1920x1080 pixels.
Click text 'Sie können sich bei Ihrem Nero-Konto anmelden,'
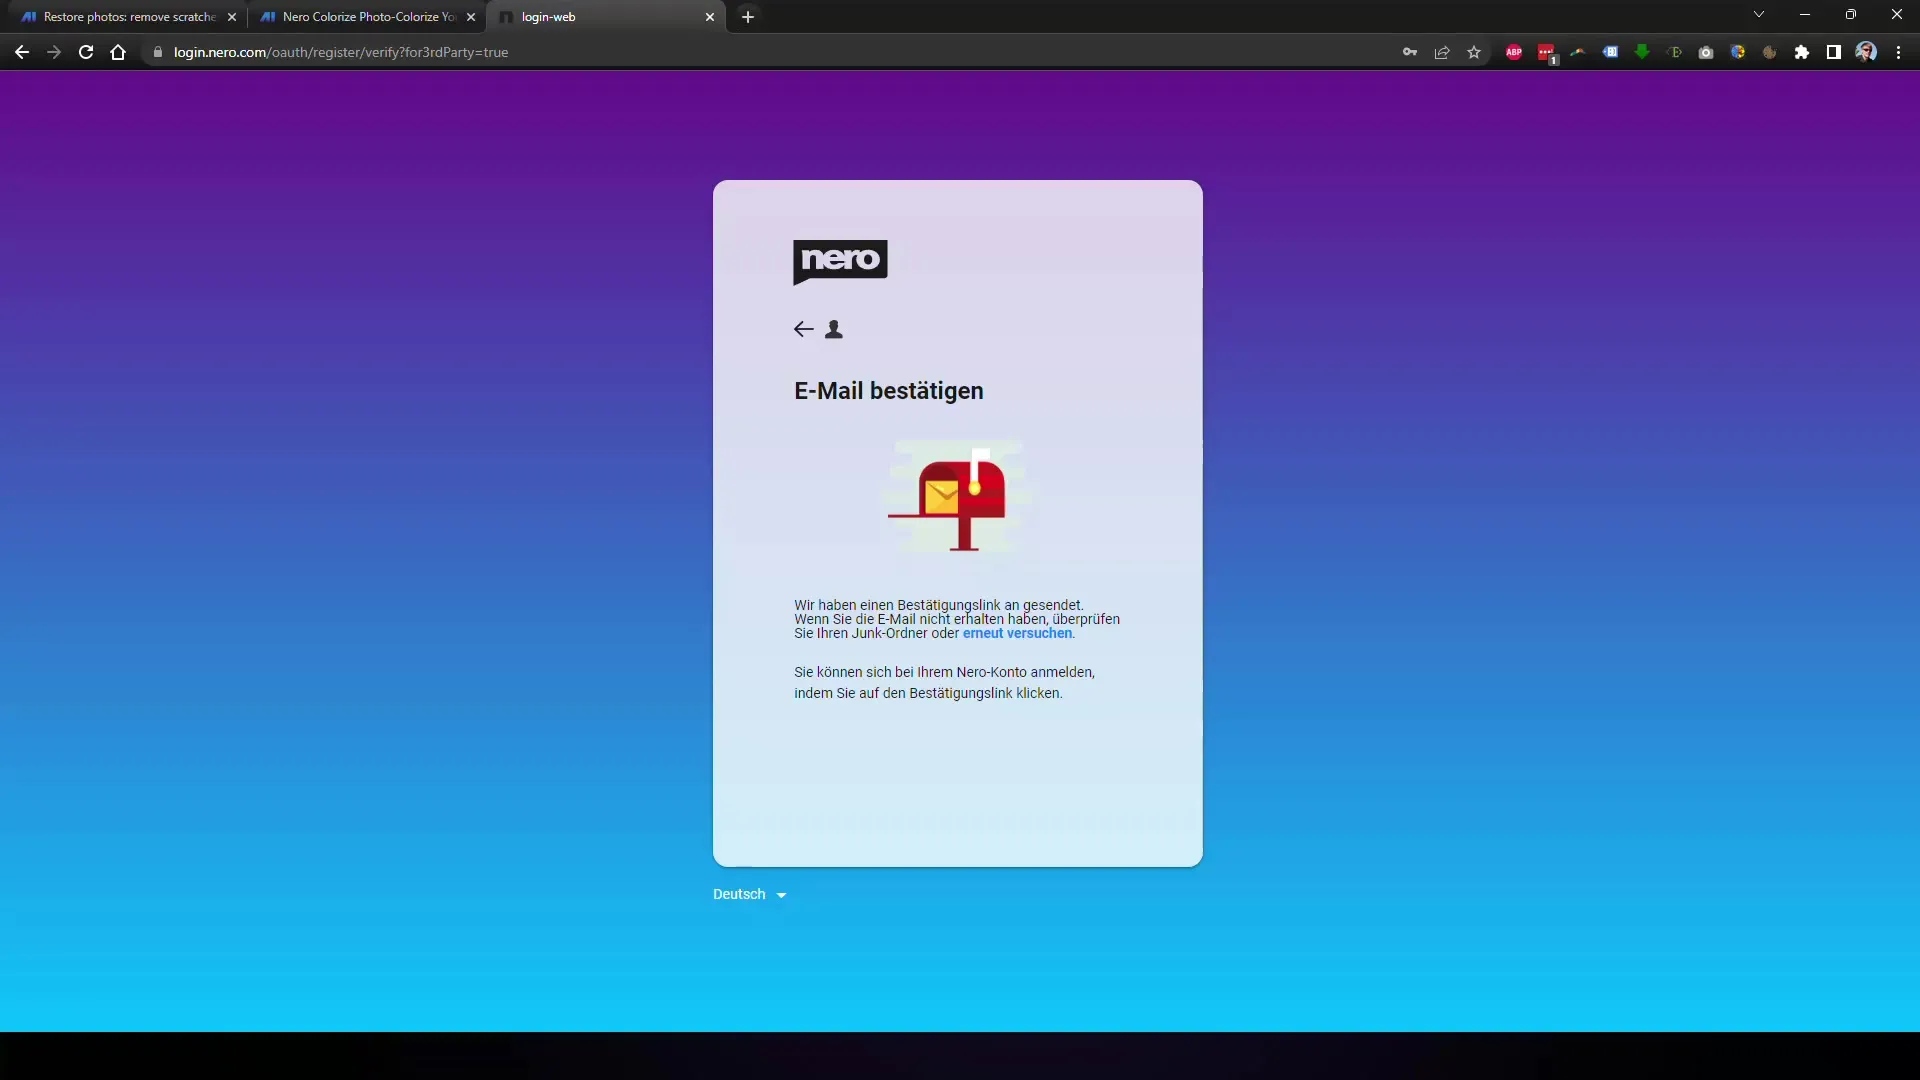945,672
